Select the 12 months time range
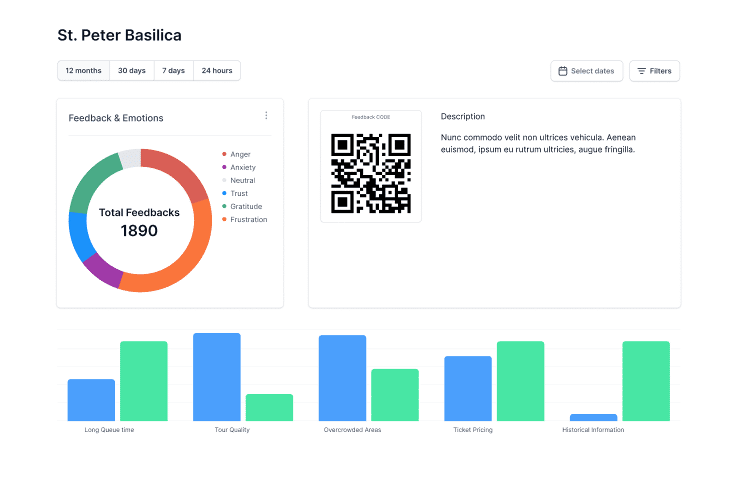Screen dimensions: 738x485 point(83,71)
